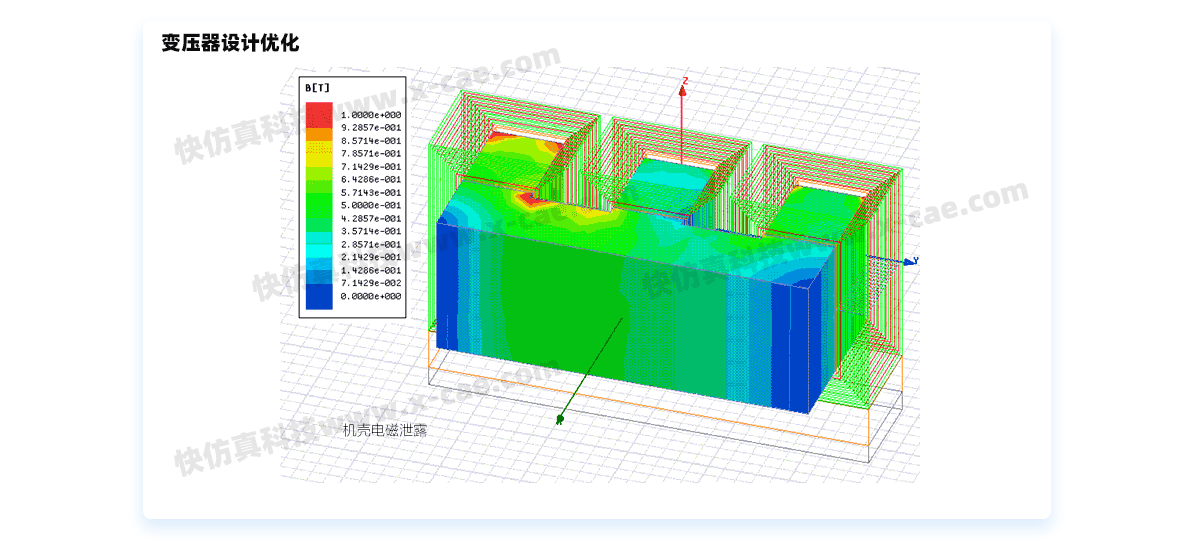The height and width of the screenshot is (550, 1200).
Task: Select the red hot spot on the core
Action: point(527,199)
